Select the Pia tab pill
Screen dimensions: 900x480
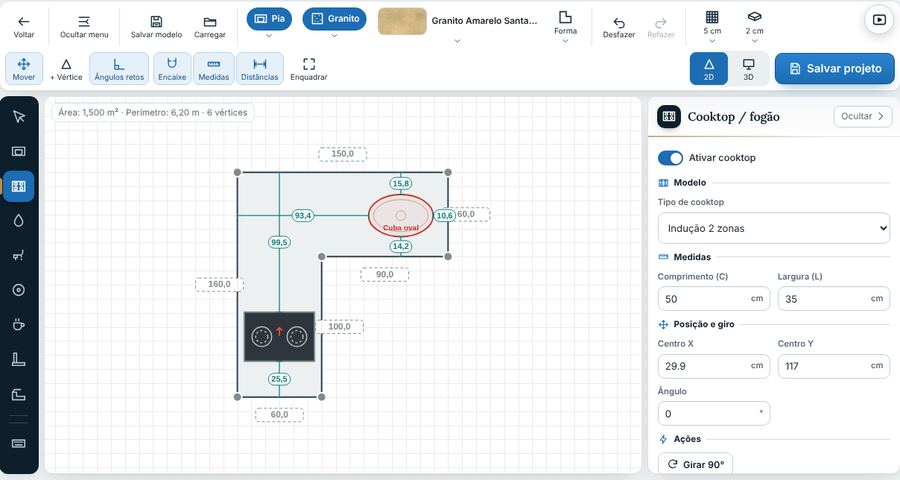[269, 18]
